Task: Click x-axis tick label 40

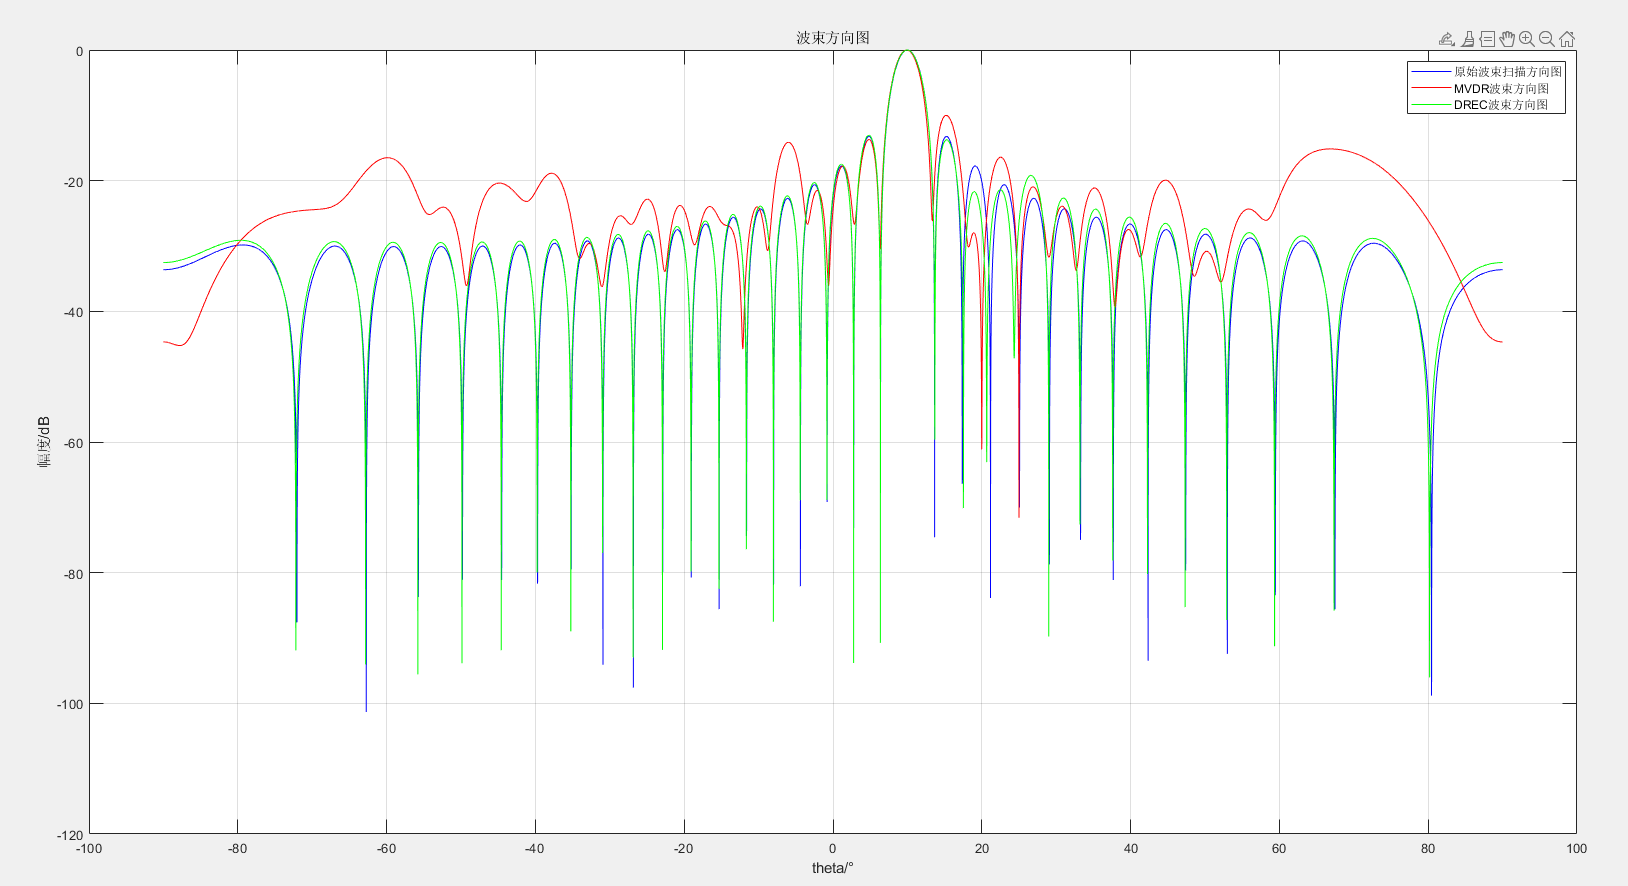Action: click(1131, 848)
